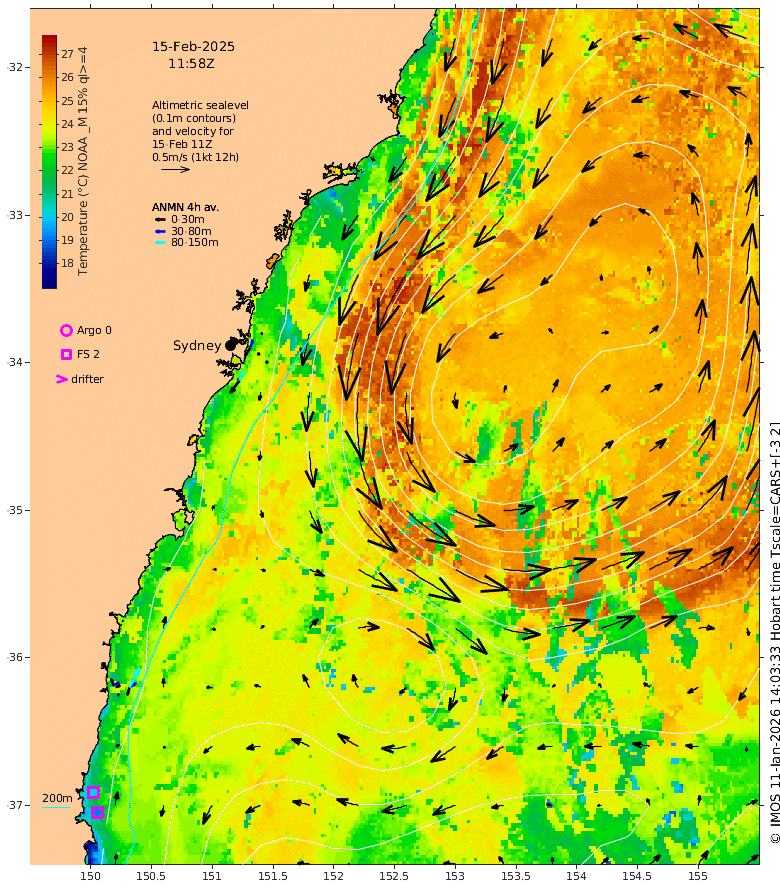Click the 153 longitude axis label

(x=455, y=876)
